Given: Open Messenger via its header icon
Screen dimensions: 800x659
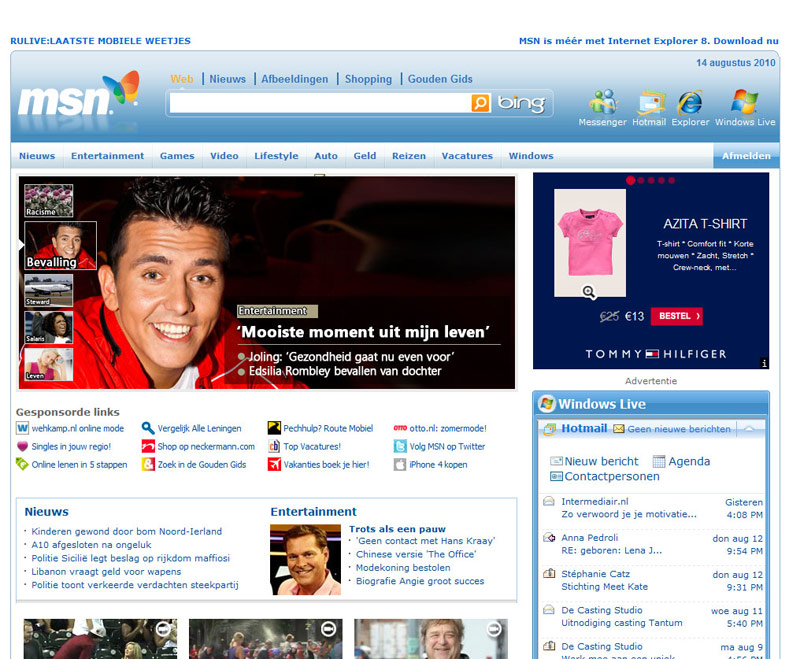Looking at the screenshot, I should click(602, 102).
